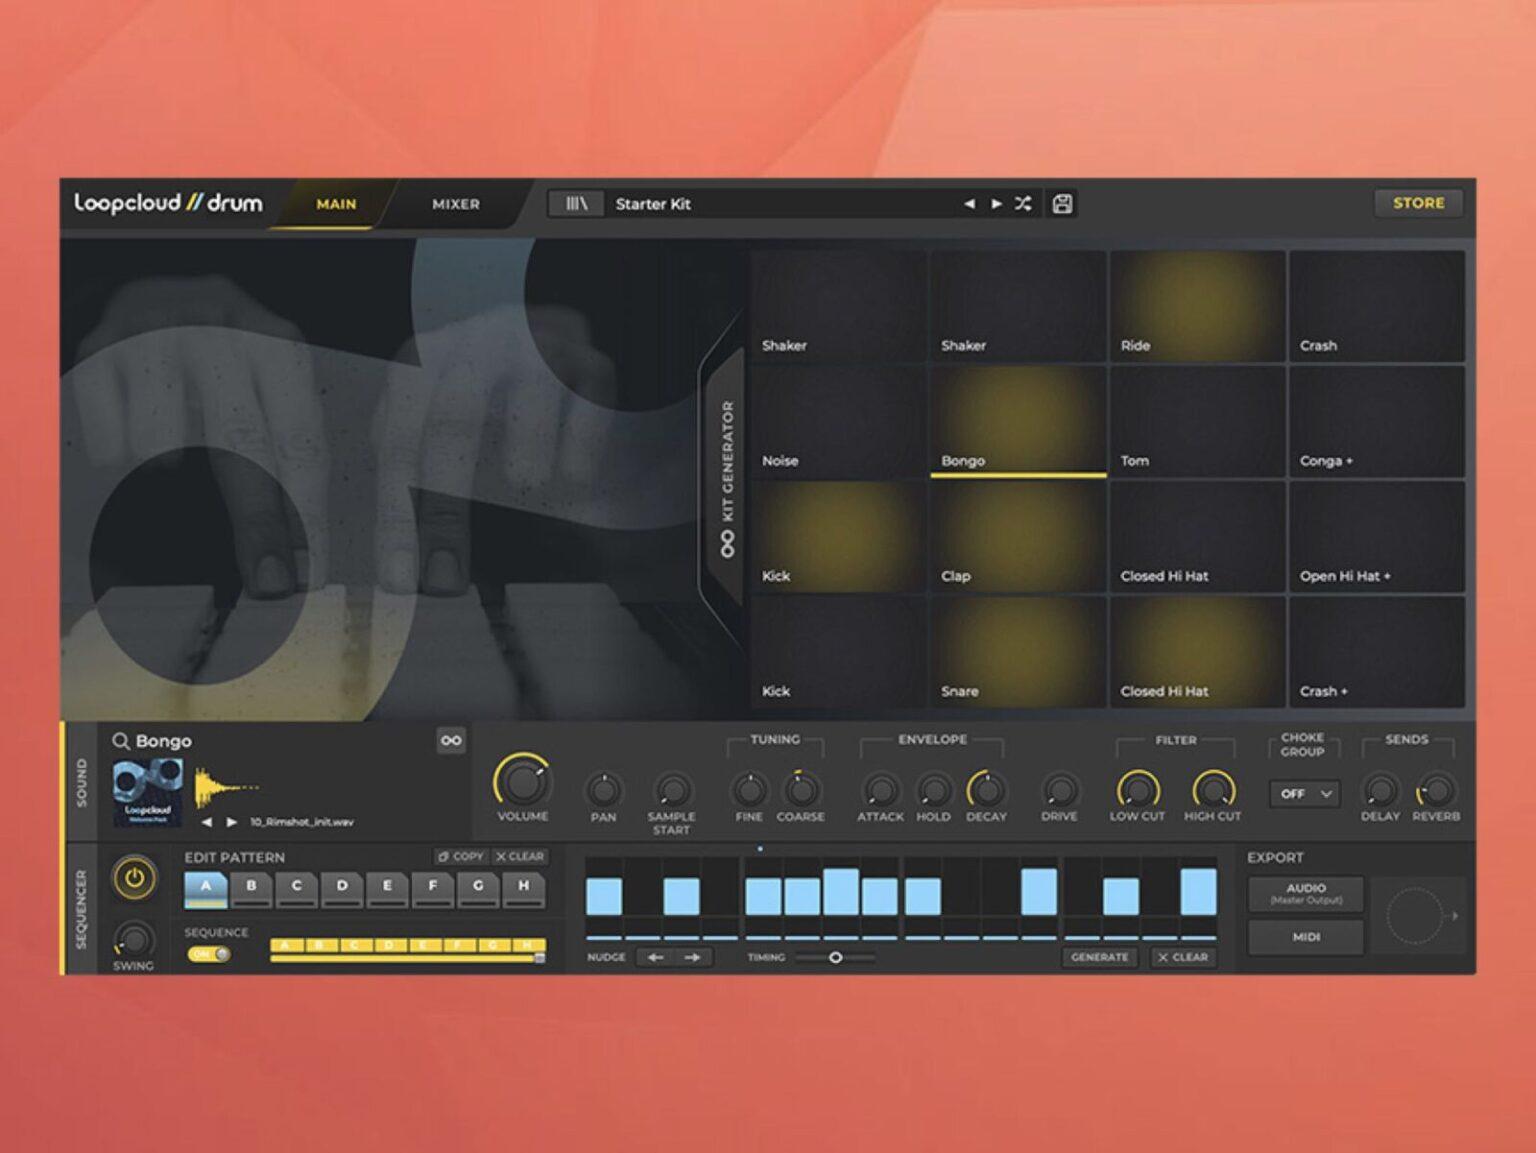Click the Bongo sound search magnifier

click(x=120, y=741)
